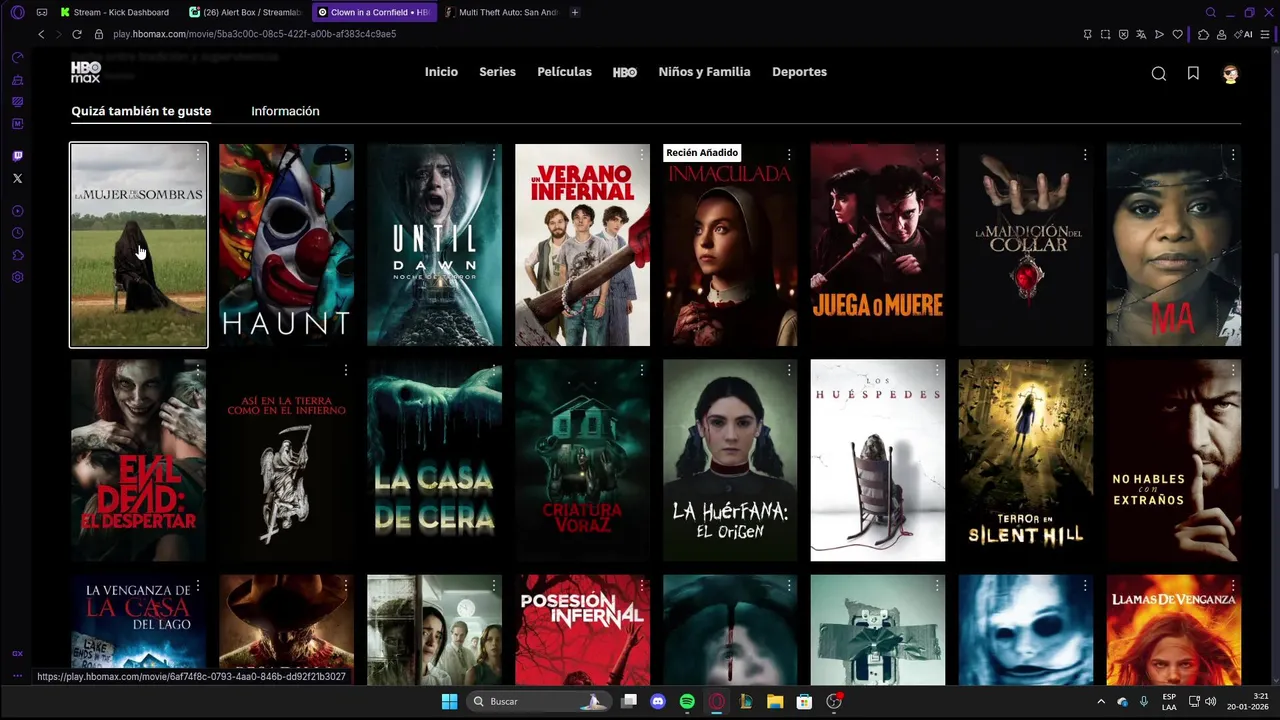Image resolution: width=1280 pixels, height=720 pixels.
Task: Open options menu on Juega o Muere poster
Action: tap(937, 155)
